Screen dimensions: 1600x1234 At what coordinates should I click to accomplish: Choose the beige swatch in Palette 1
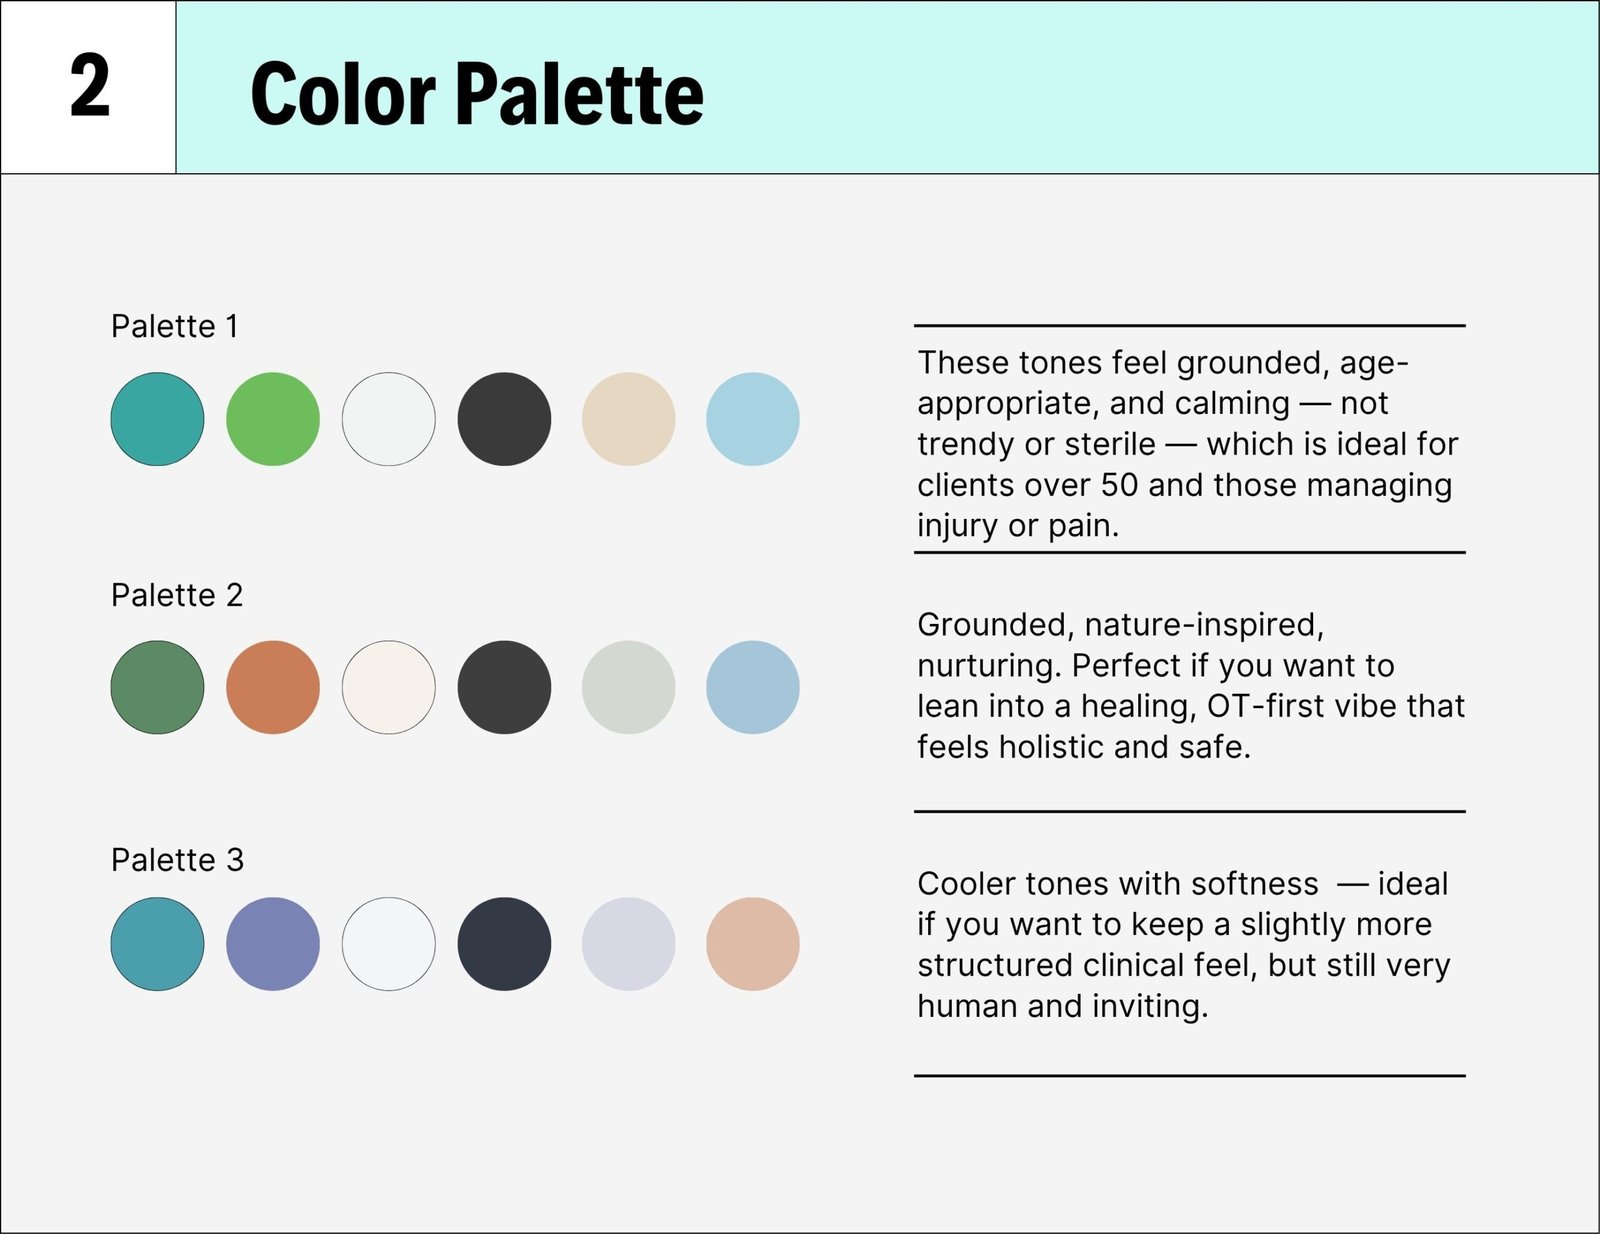(x=628, y=419)
